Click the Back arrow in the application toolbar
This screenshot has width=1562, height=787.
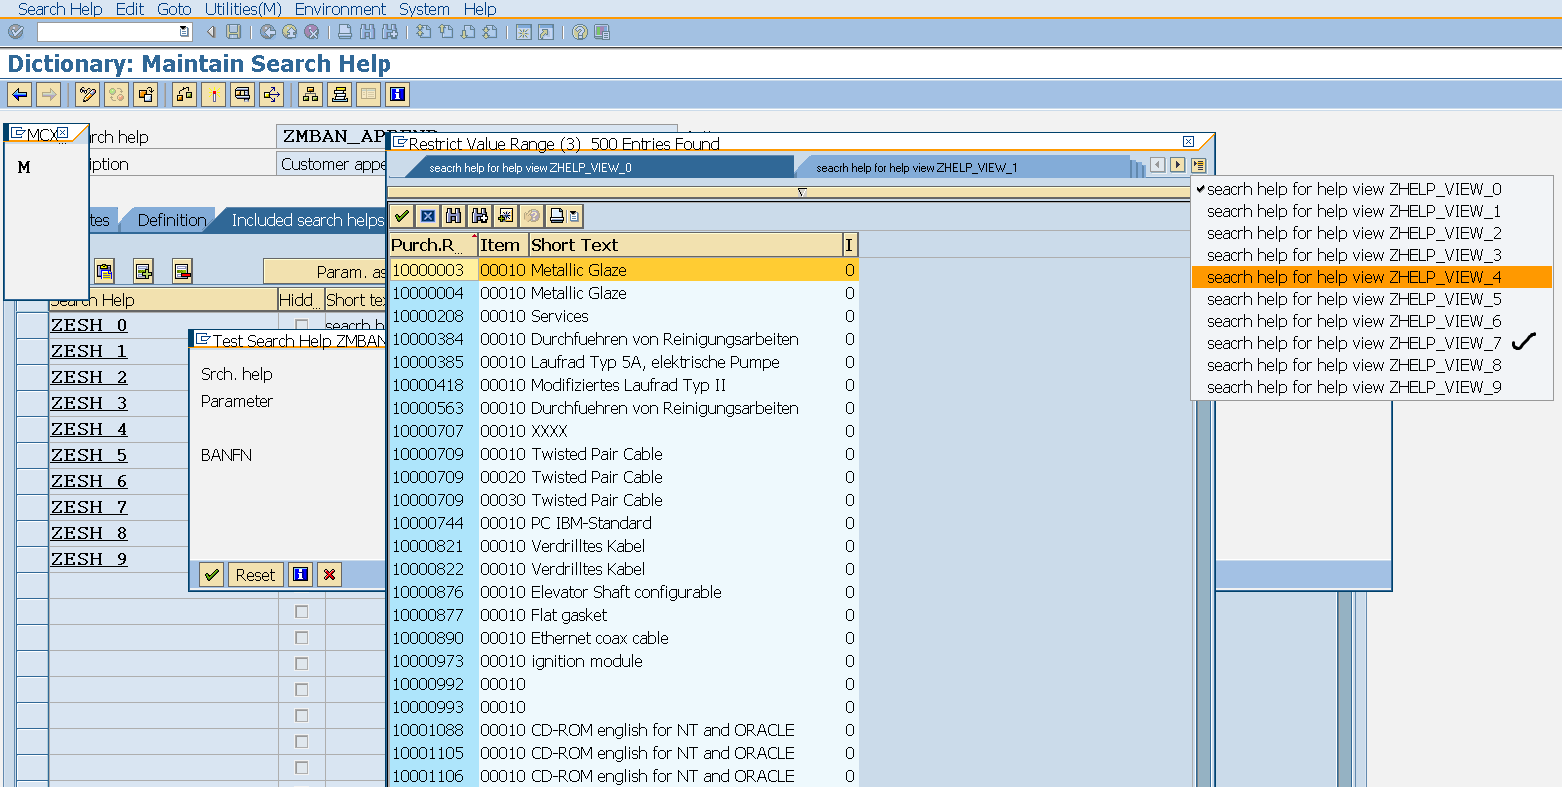21,94
